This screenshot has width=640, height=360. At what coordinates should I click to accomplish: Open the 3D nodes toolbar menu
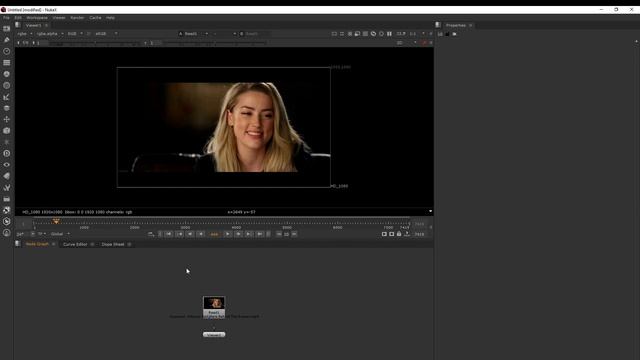click(x=7, y=131)
